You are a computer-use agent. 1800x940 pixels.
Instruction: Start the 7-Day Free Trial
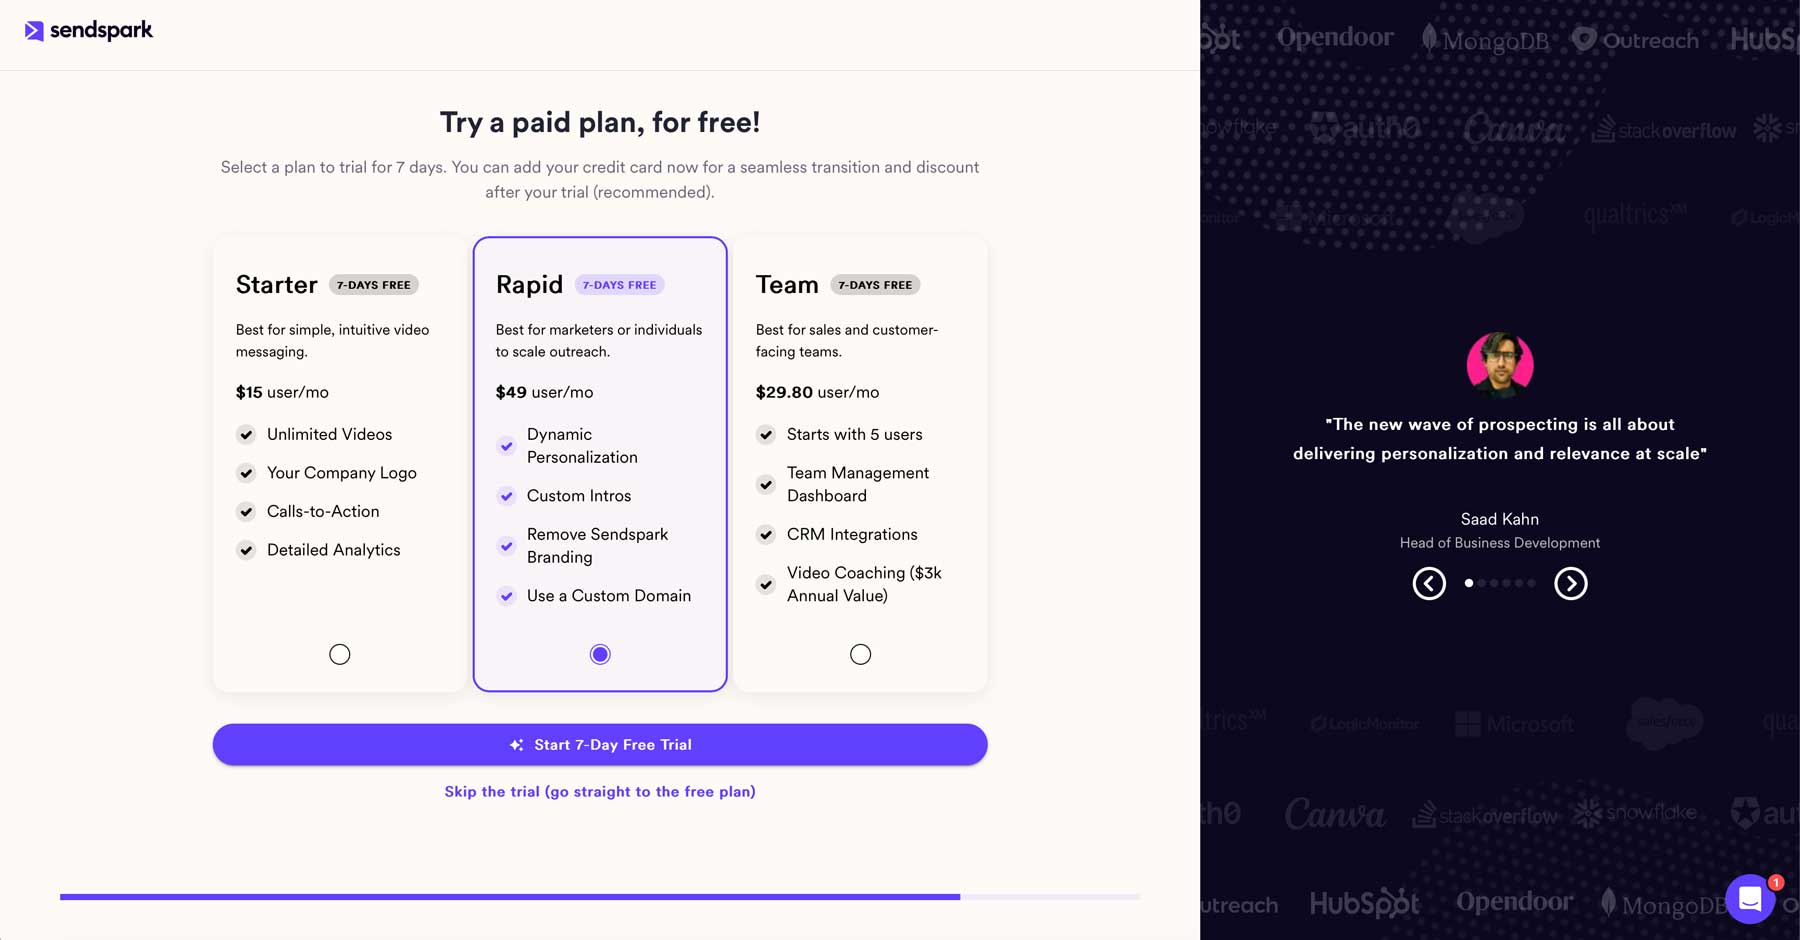click(x=600, y=744)
